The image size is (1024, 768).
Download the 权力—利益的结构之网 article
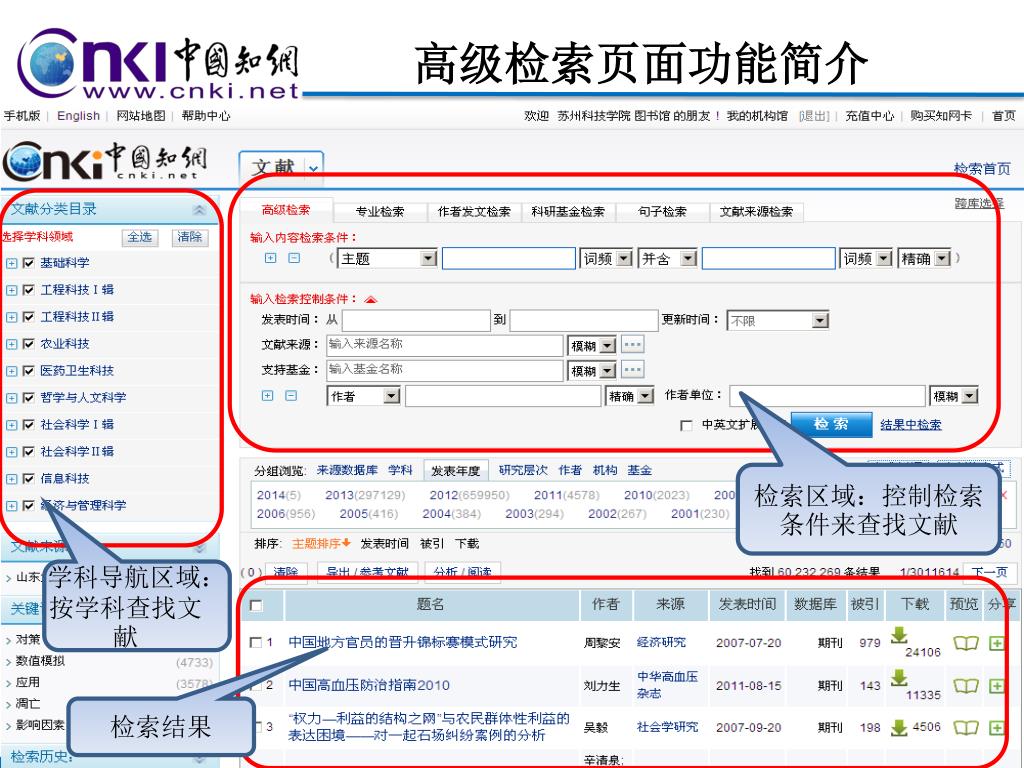coord(899,728)
